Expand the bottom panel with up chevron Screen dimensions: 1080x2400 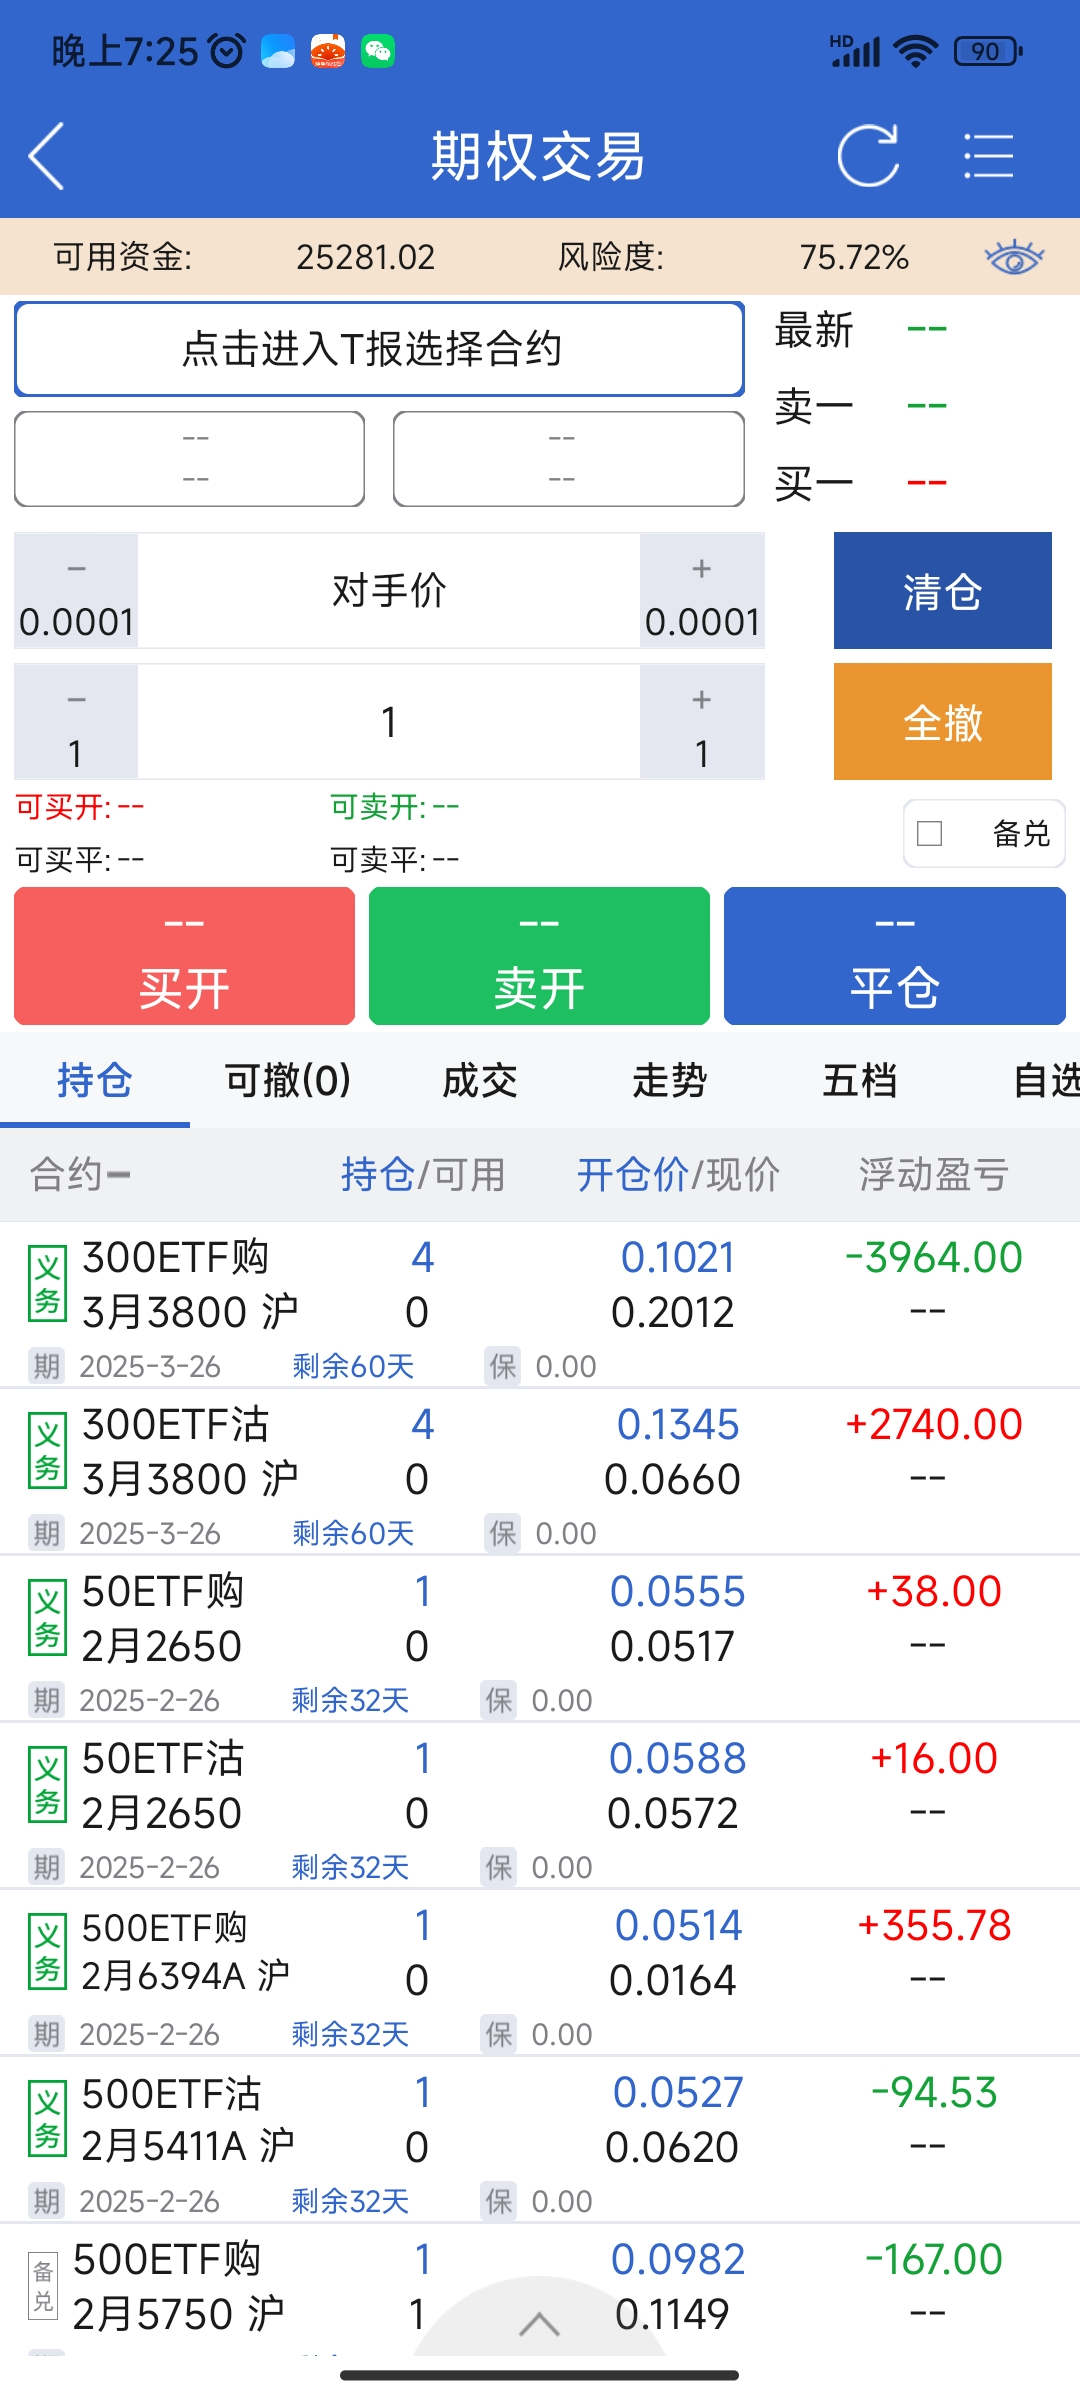(x=539, y=2323)
